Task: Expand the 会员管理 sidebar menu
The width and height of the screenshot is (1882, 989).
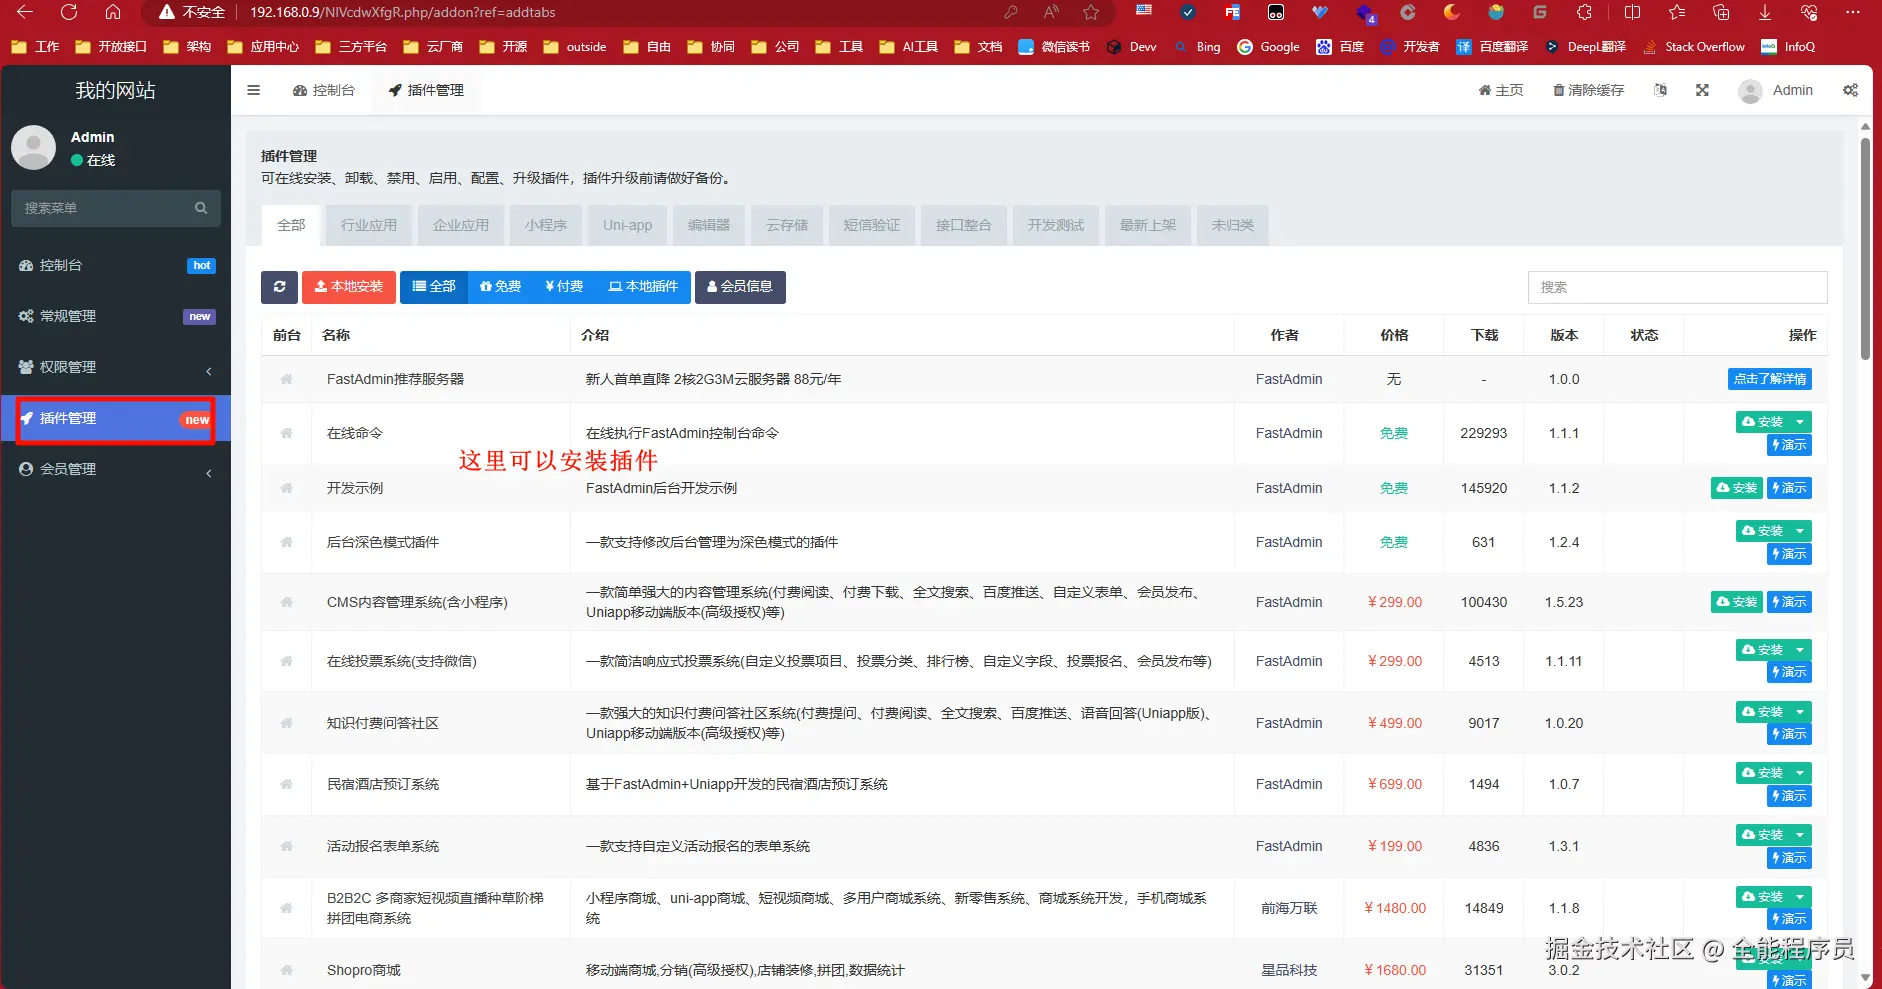Action: coord(116,469)
